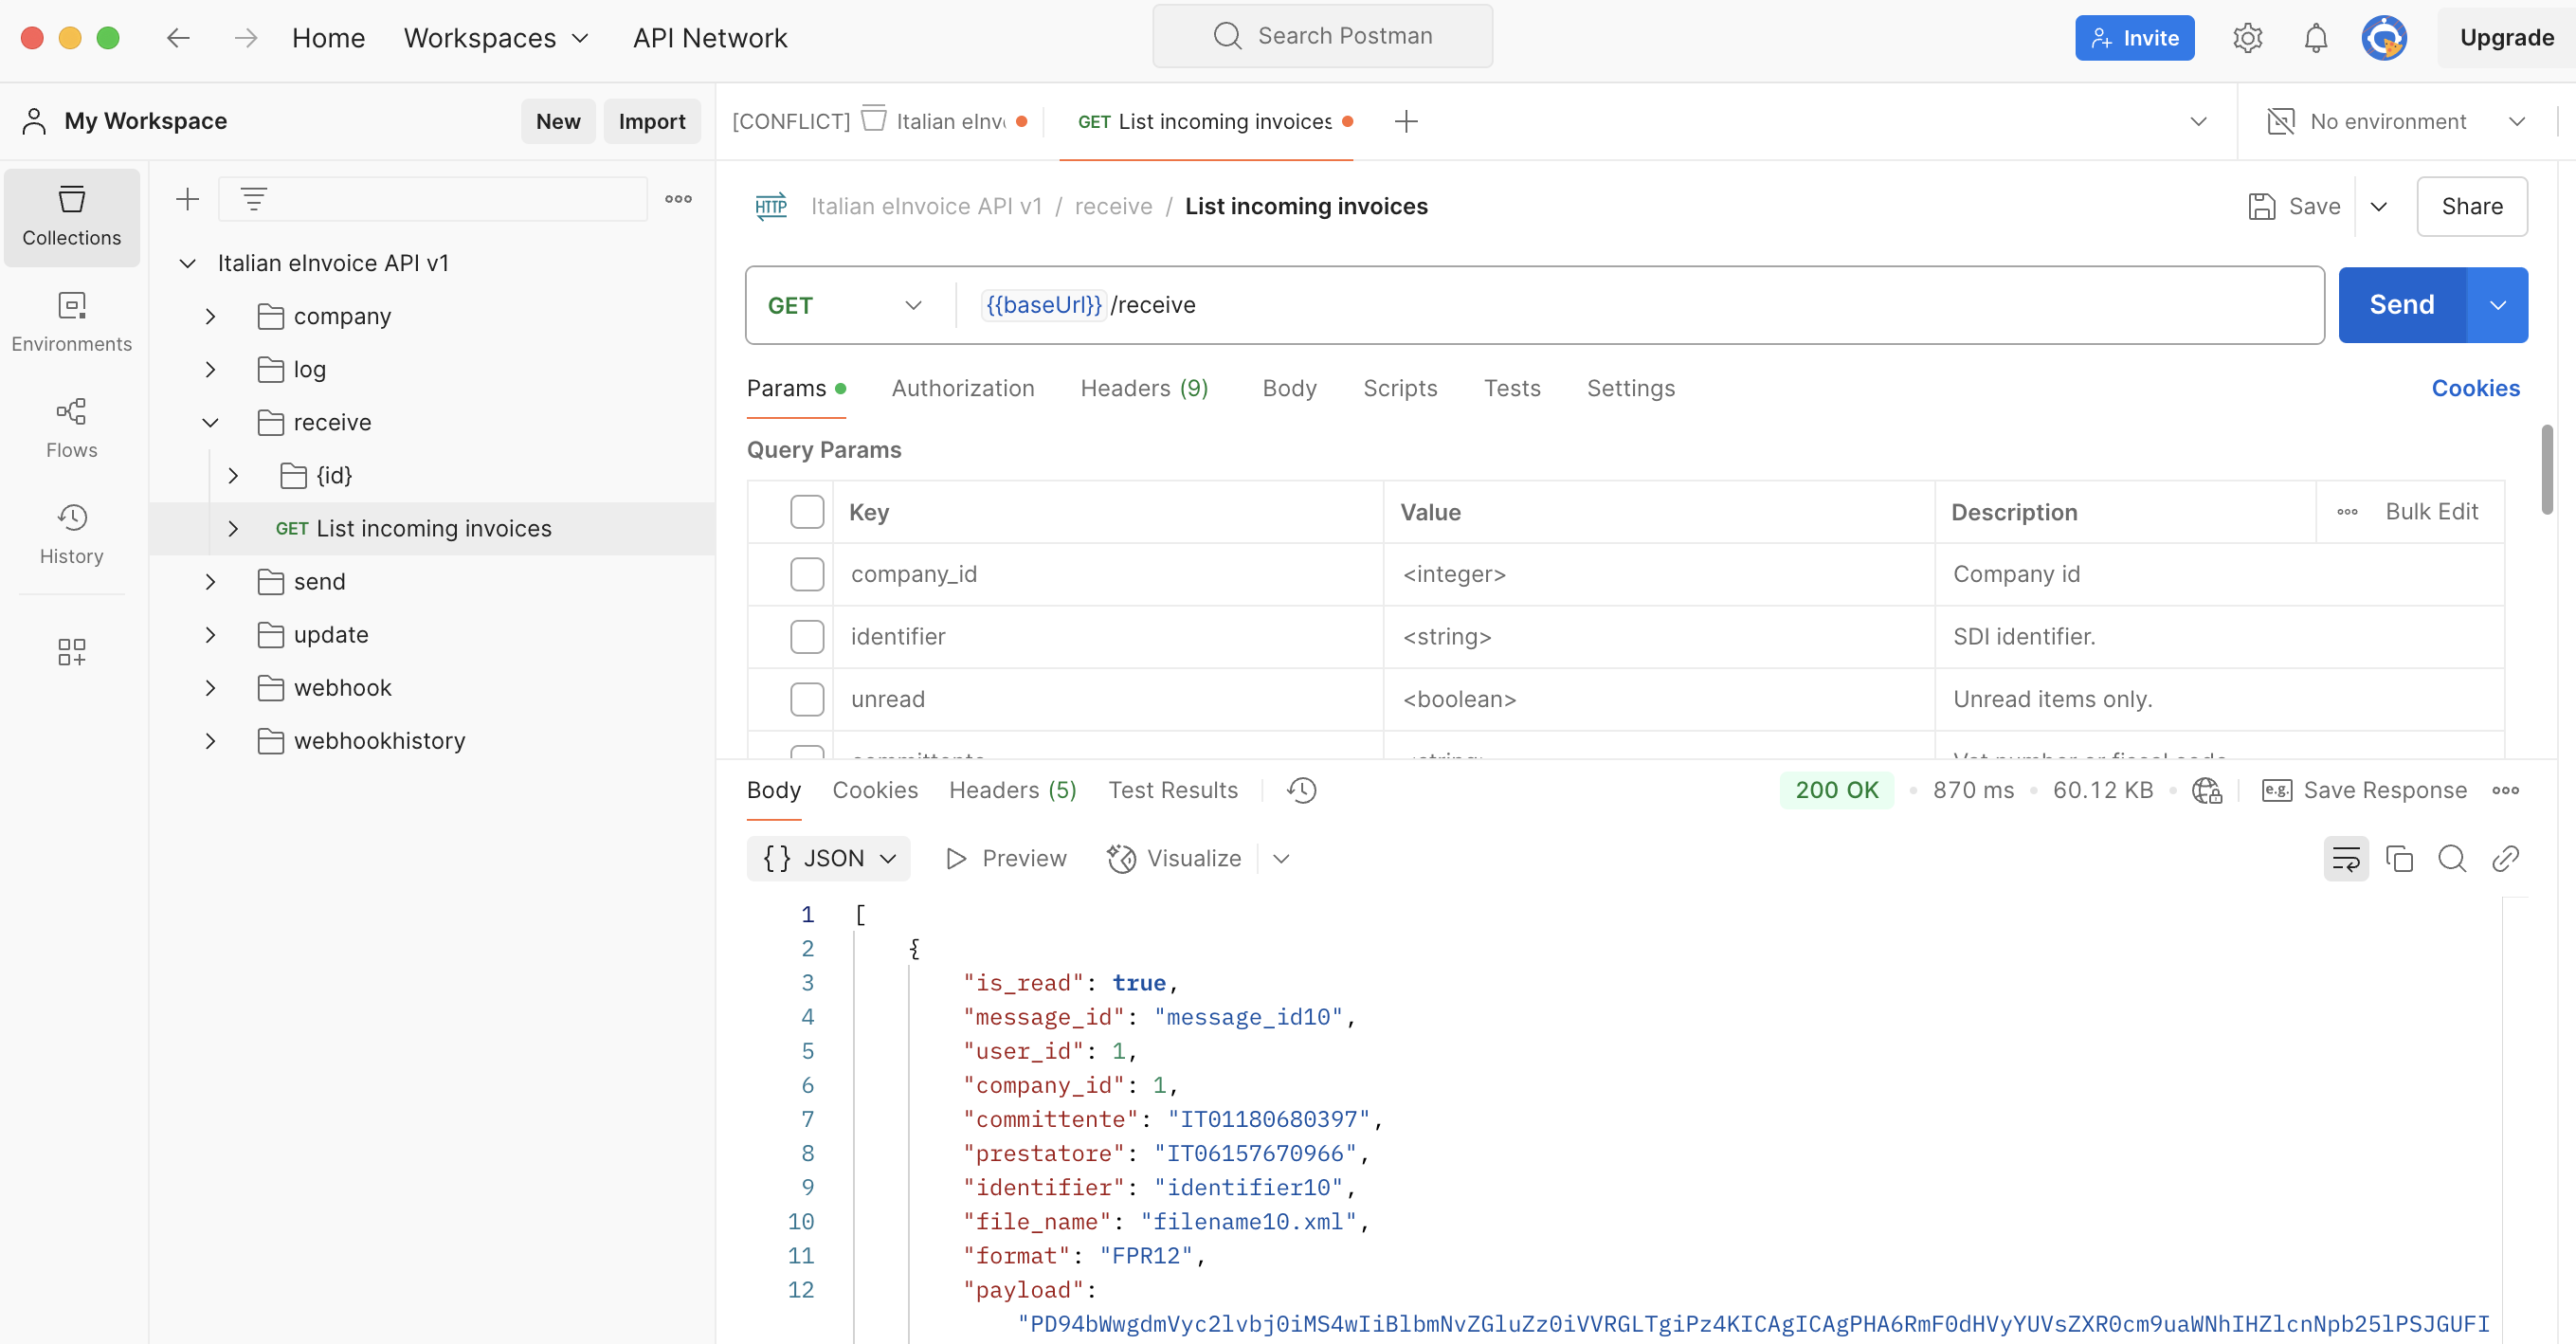Open the Visualize options dropdown chevron

[1281, 858]
